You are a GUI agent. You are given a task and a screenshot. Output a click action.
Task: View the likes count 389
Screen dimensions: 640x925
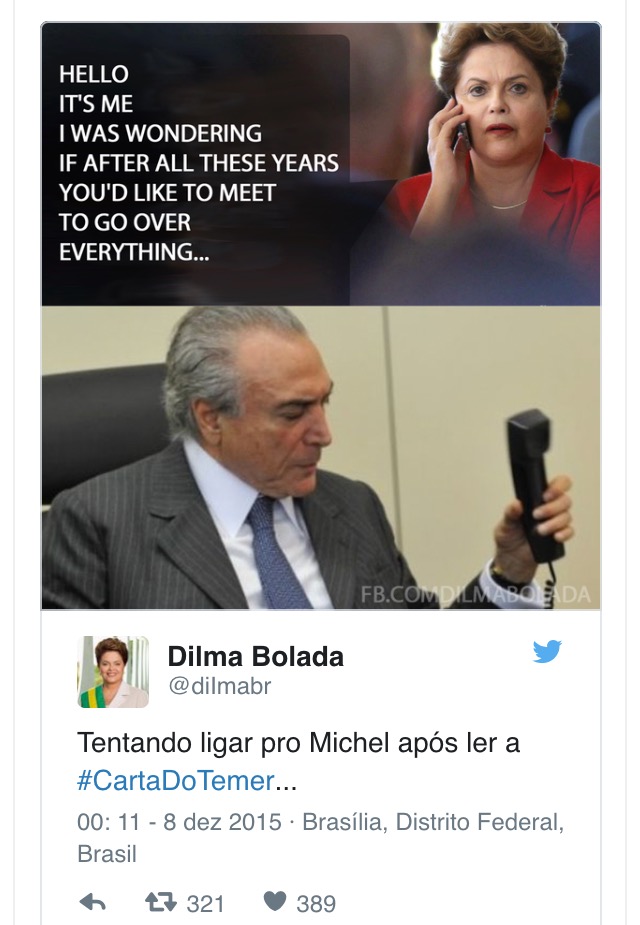[316, 903]
